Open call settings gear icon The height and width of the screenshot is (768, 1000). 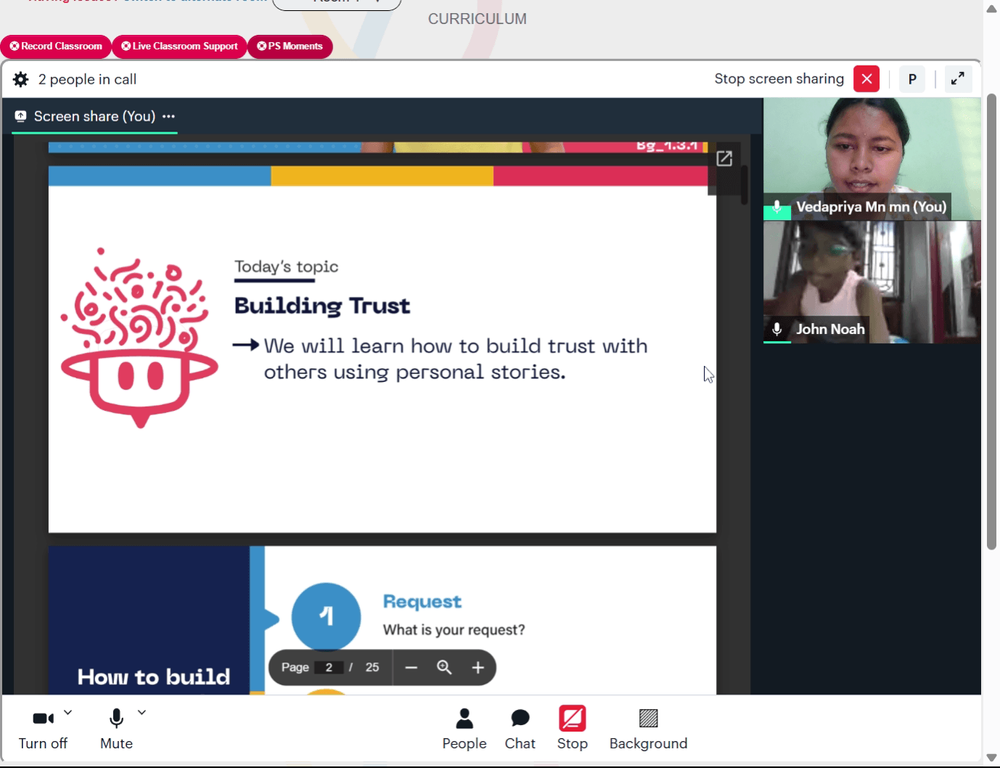click(x=20, y=79)
